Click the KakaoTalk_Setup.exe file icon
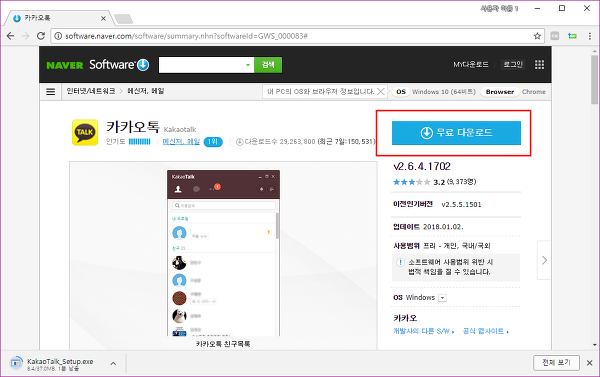Image resolution: width=600 pixels, height=377 pixels. pos(16,363)
